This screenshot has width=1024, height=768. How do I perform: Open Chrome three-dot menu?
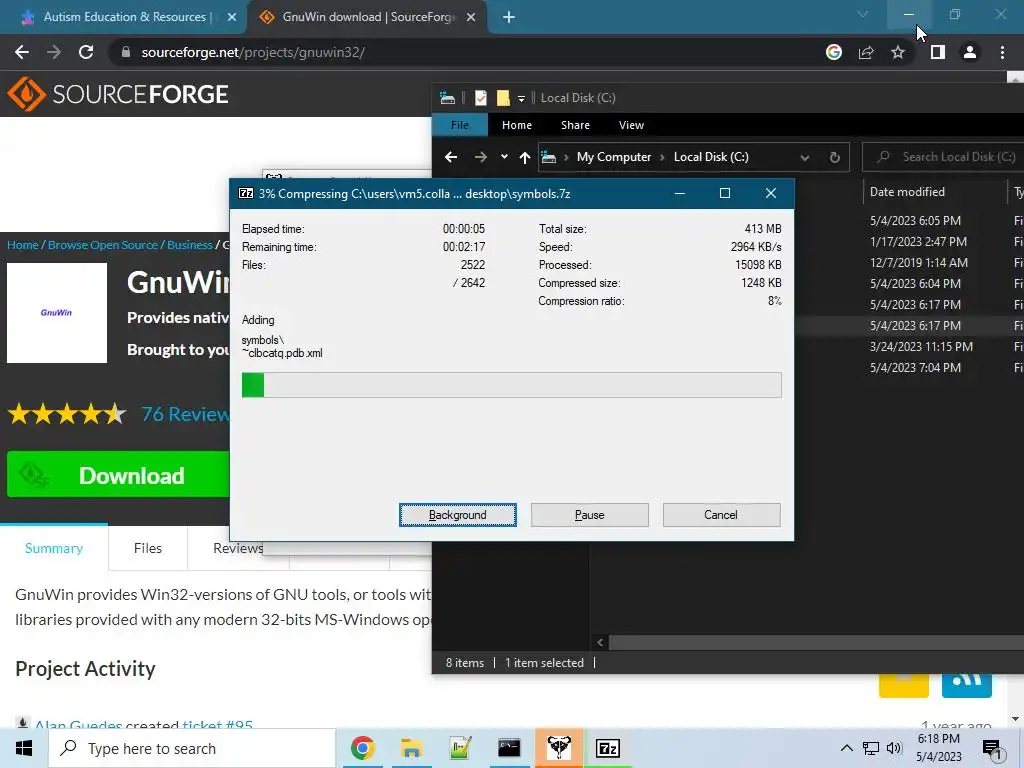(1002, 52)
